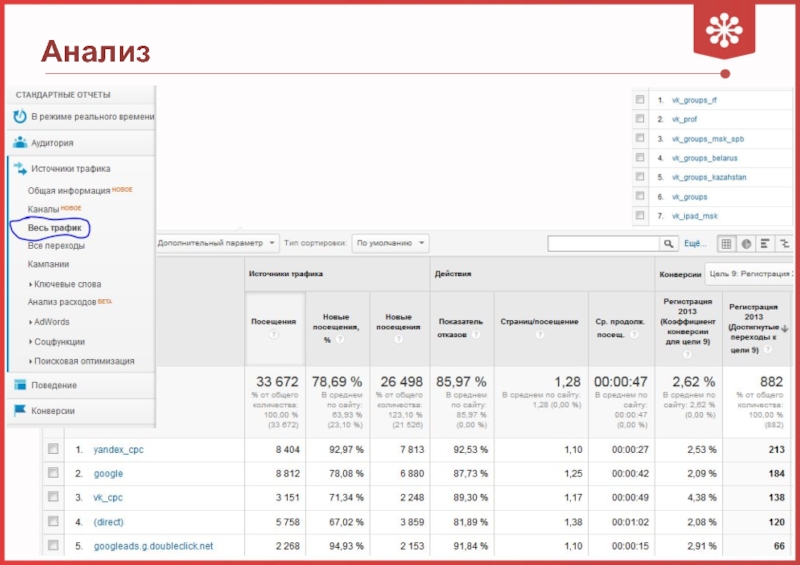800x565 pixels.
Task: Click the Audience people icon
Action: (x=19, y=143)
